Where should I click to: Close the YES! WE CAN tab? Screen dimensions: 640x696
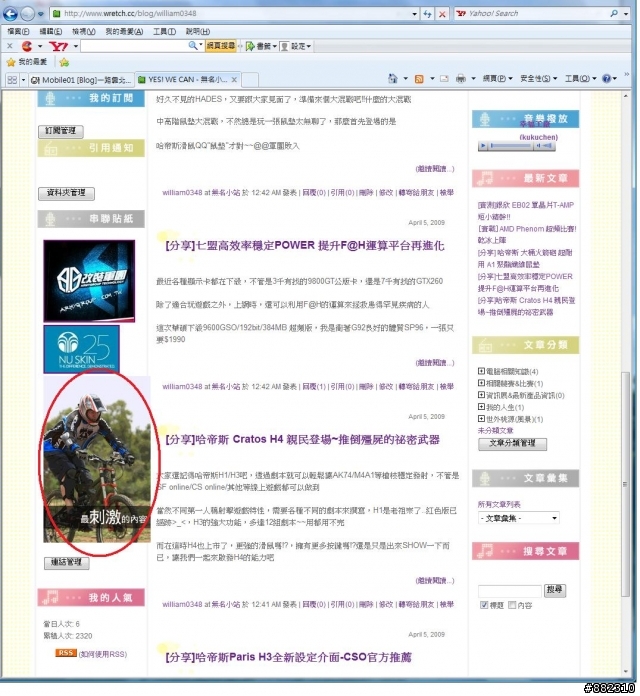(234, 80)
